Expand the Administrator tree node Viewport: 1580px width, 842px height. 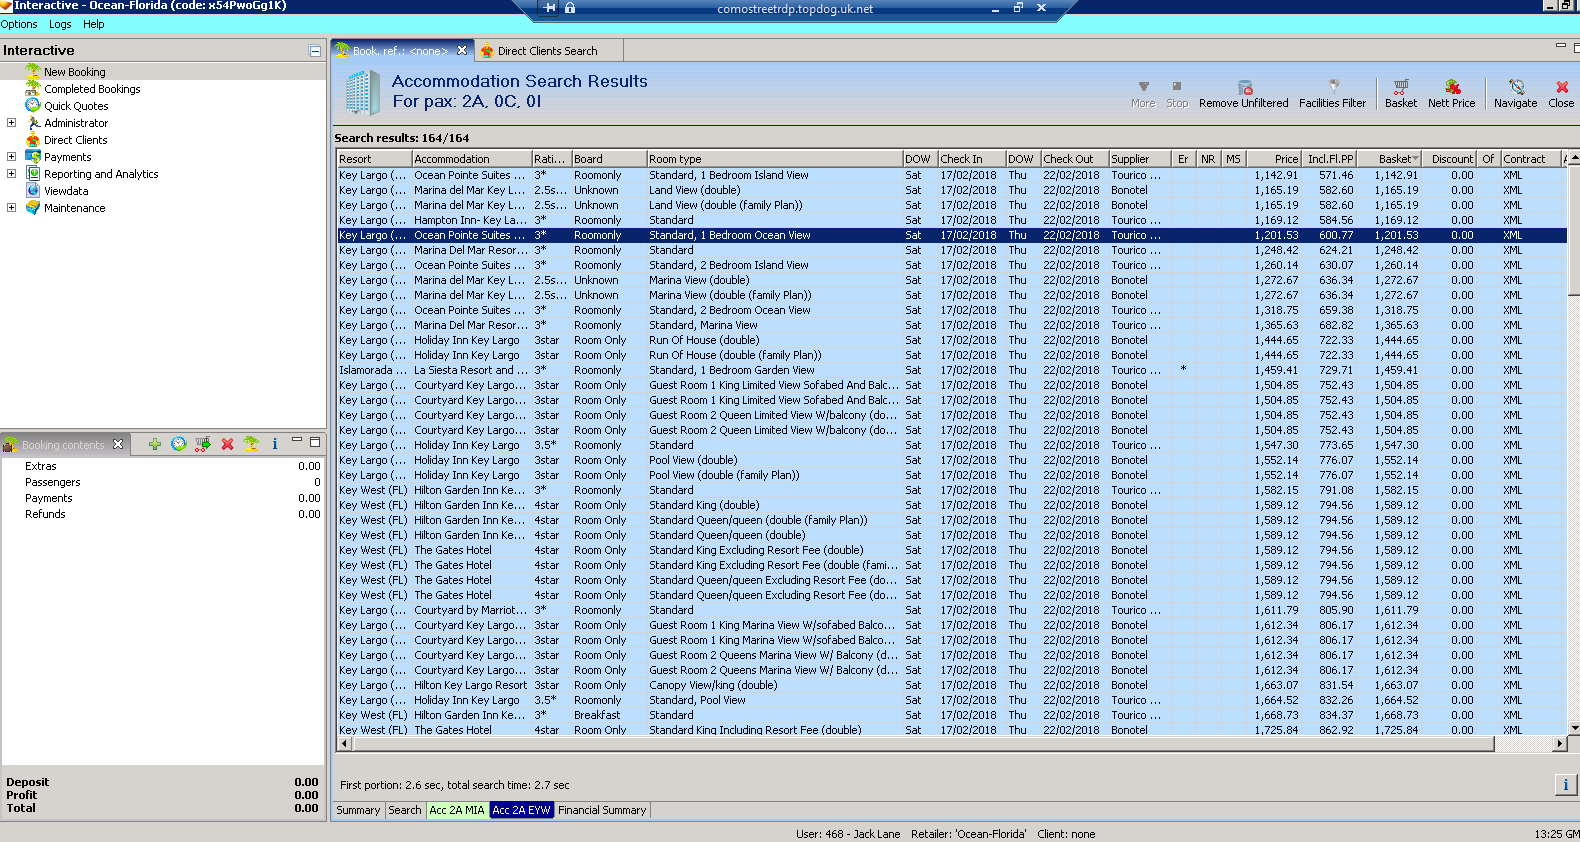click(x=12, y=123)
